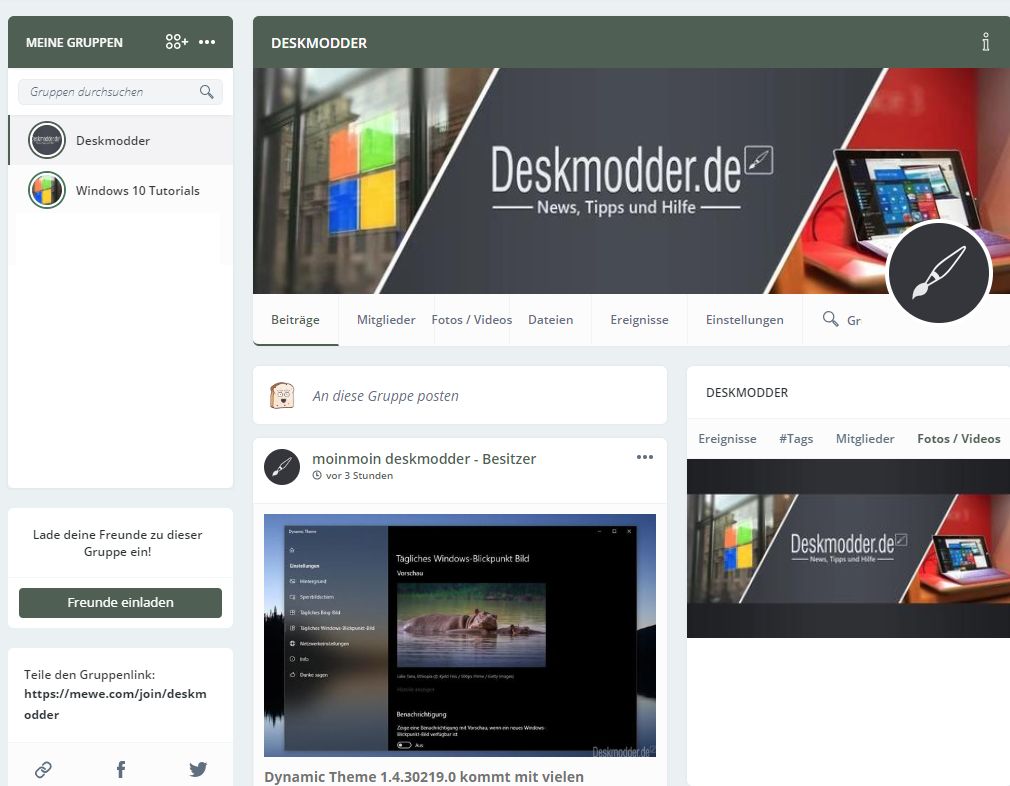1010x786 pixels.
Task: Select Mitglieder in the right Deskmodder panel
Action: [865, 439]
